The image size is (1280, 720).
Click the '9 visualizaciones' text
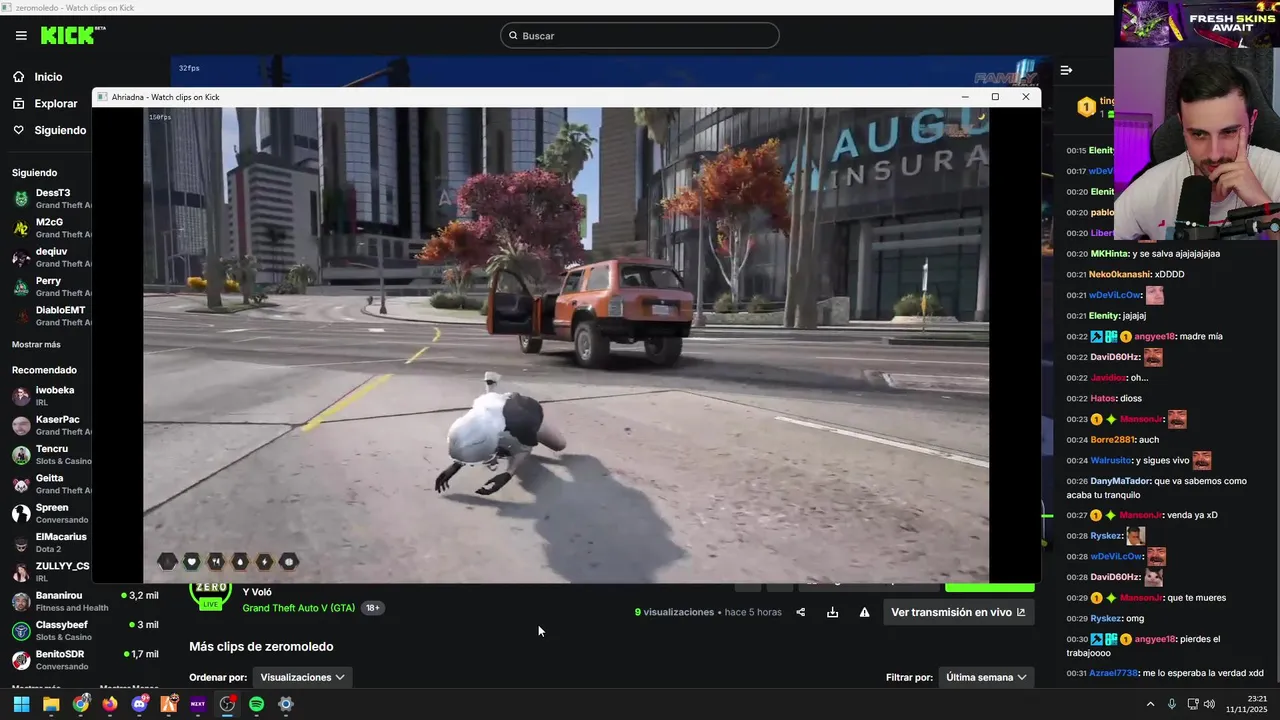click(x=674, y=612)
